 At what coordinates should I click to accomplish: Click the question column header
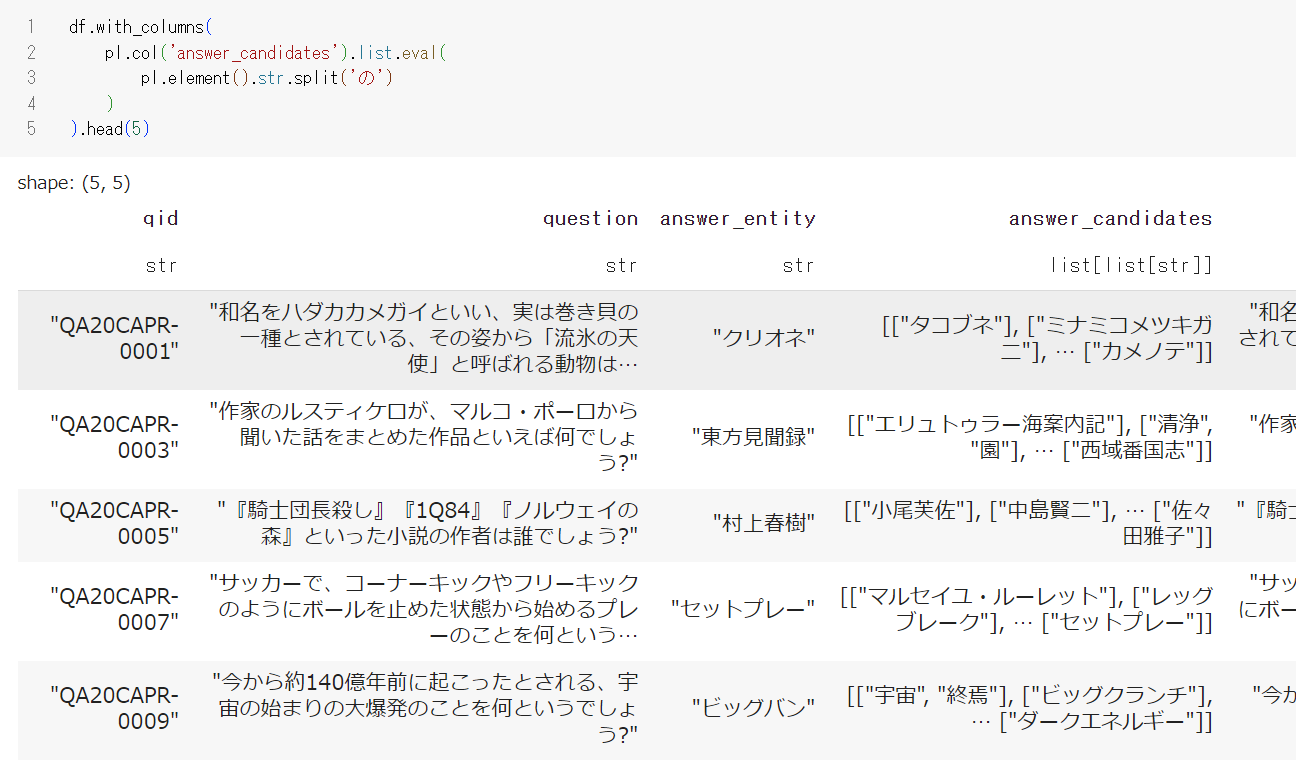click(x=590, y=217)
